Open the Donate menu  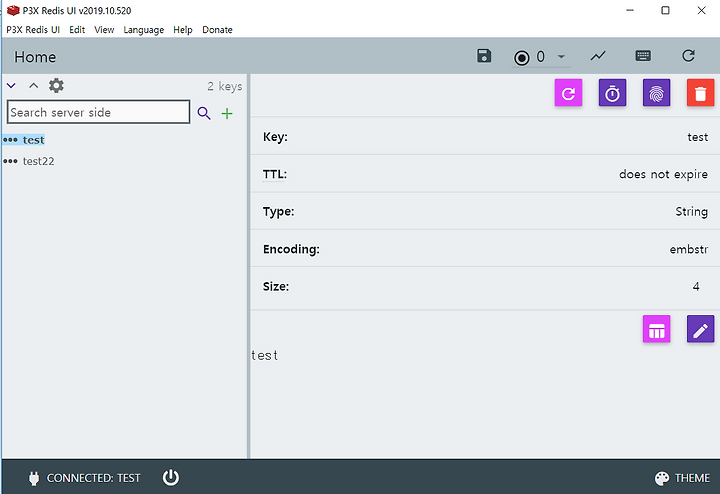[217, 30]
